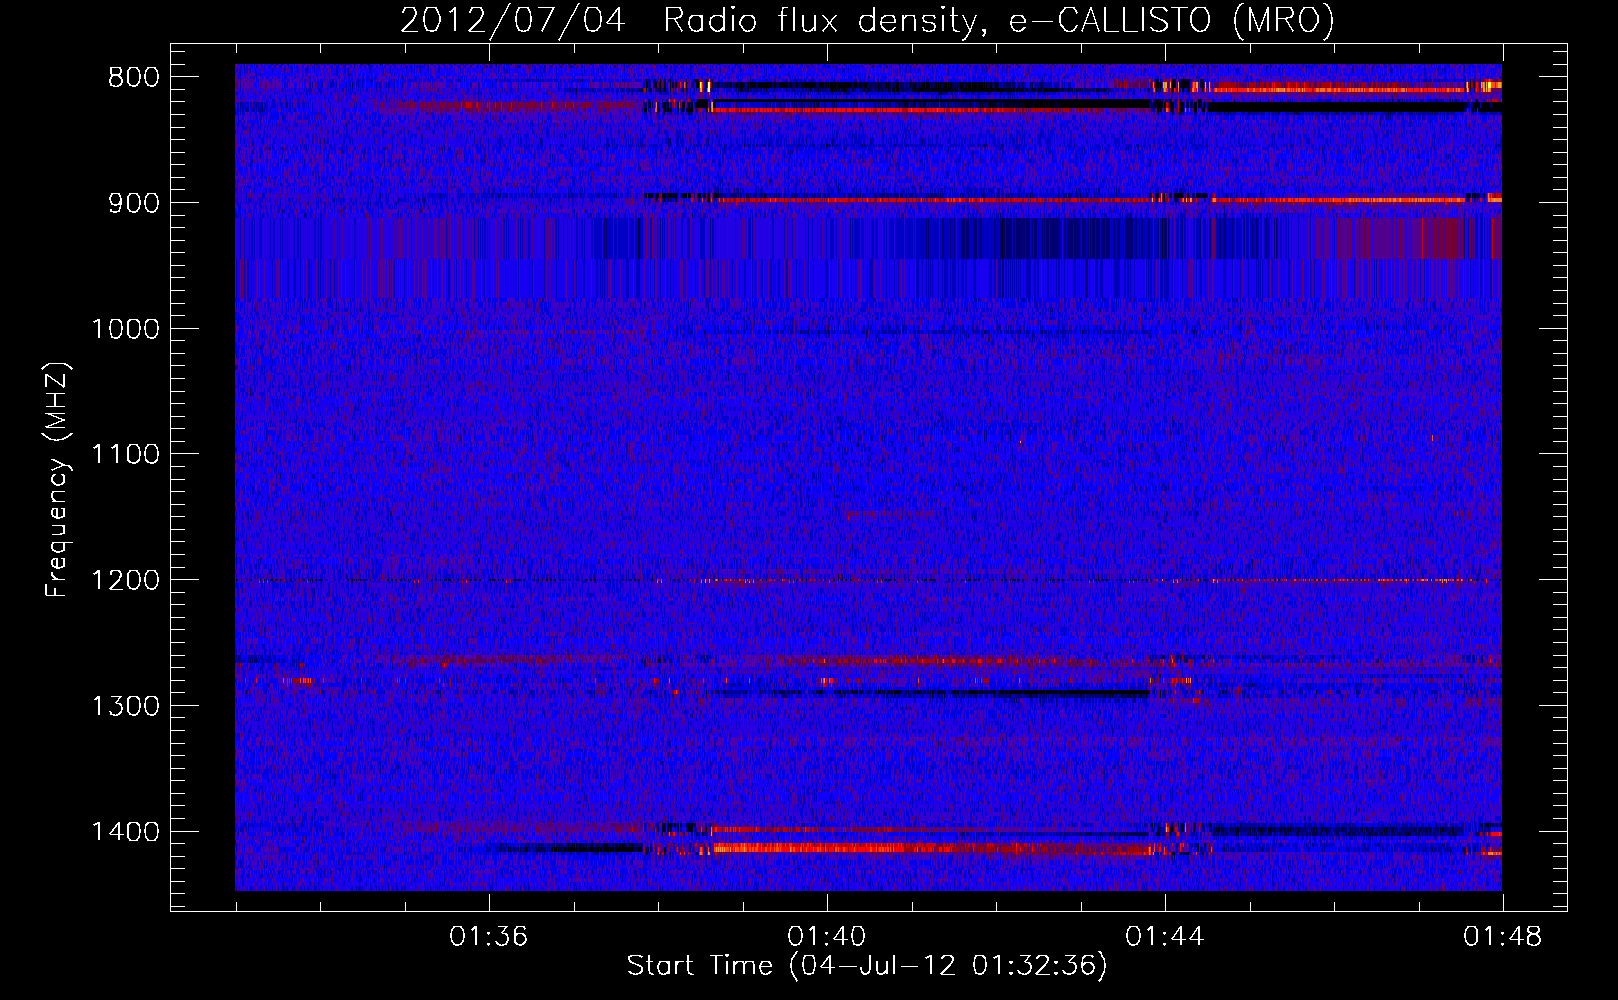Image resolution: width=1618 pixels, height=1000 pixels.
Task: Click the 1300 frequency tick label
Action: [x=125, y=707]
